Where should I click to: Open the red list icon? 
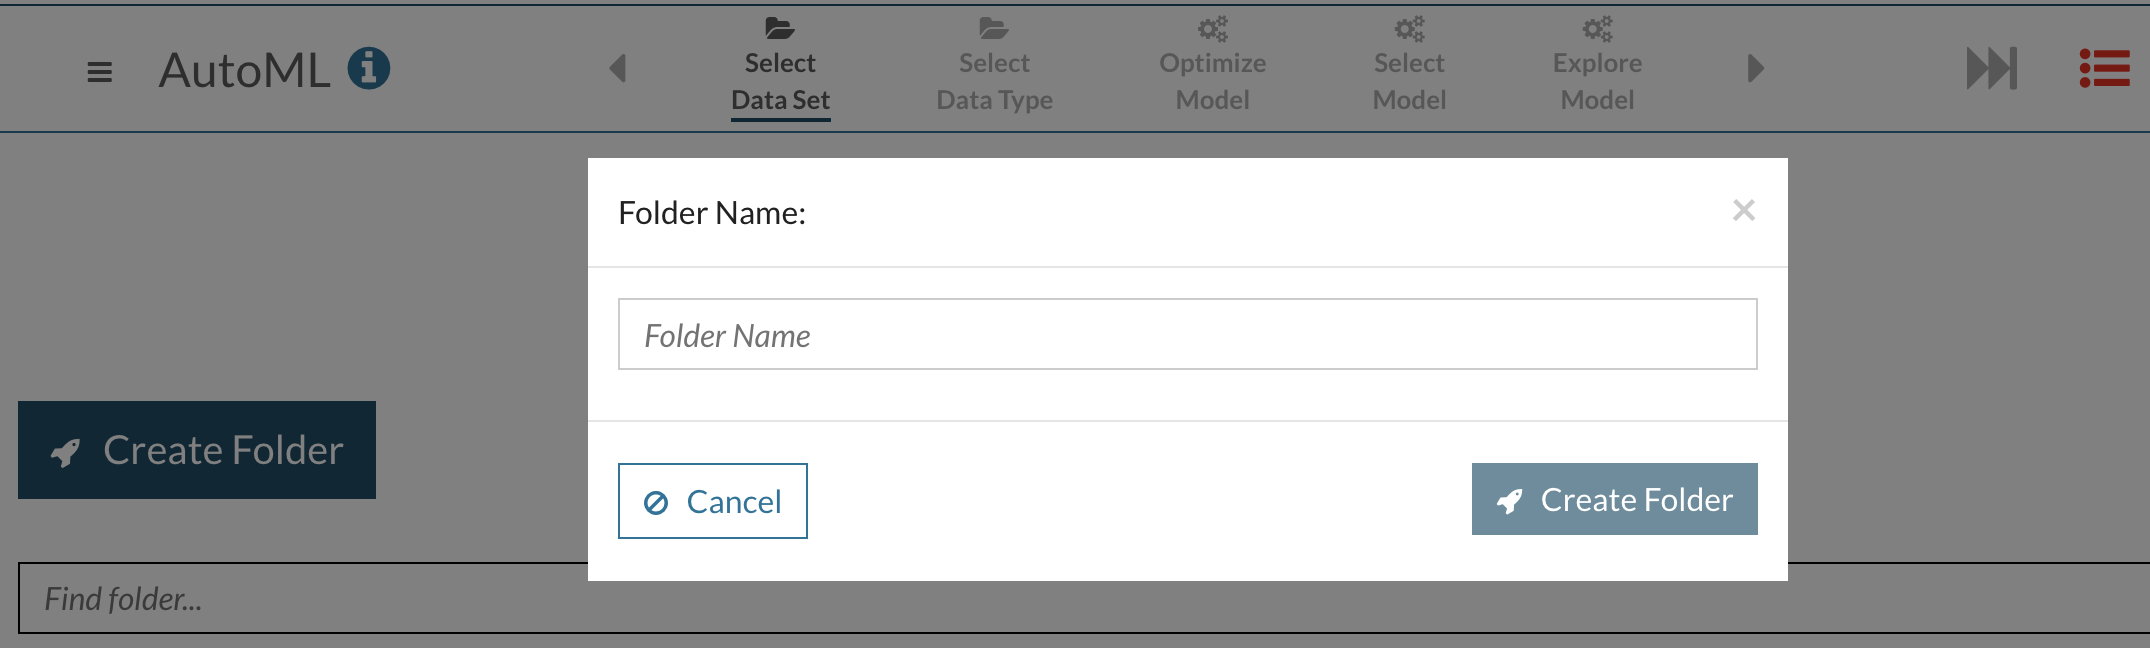(2104, 68)
